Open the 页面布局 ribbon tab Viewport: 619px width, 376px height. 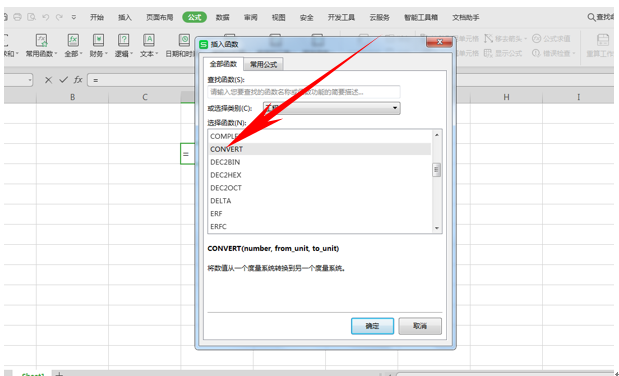tap(159, 17)
